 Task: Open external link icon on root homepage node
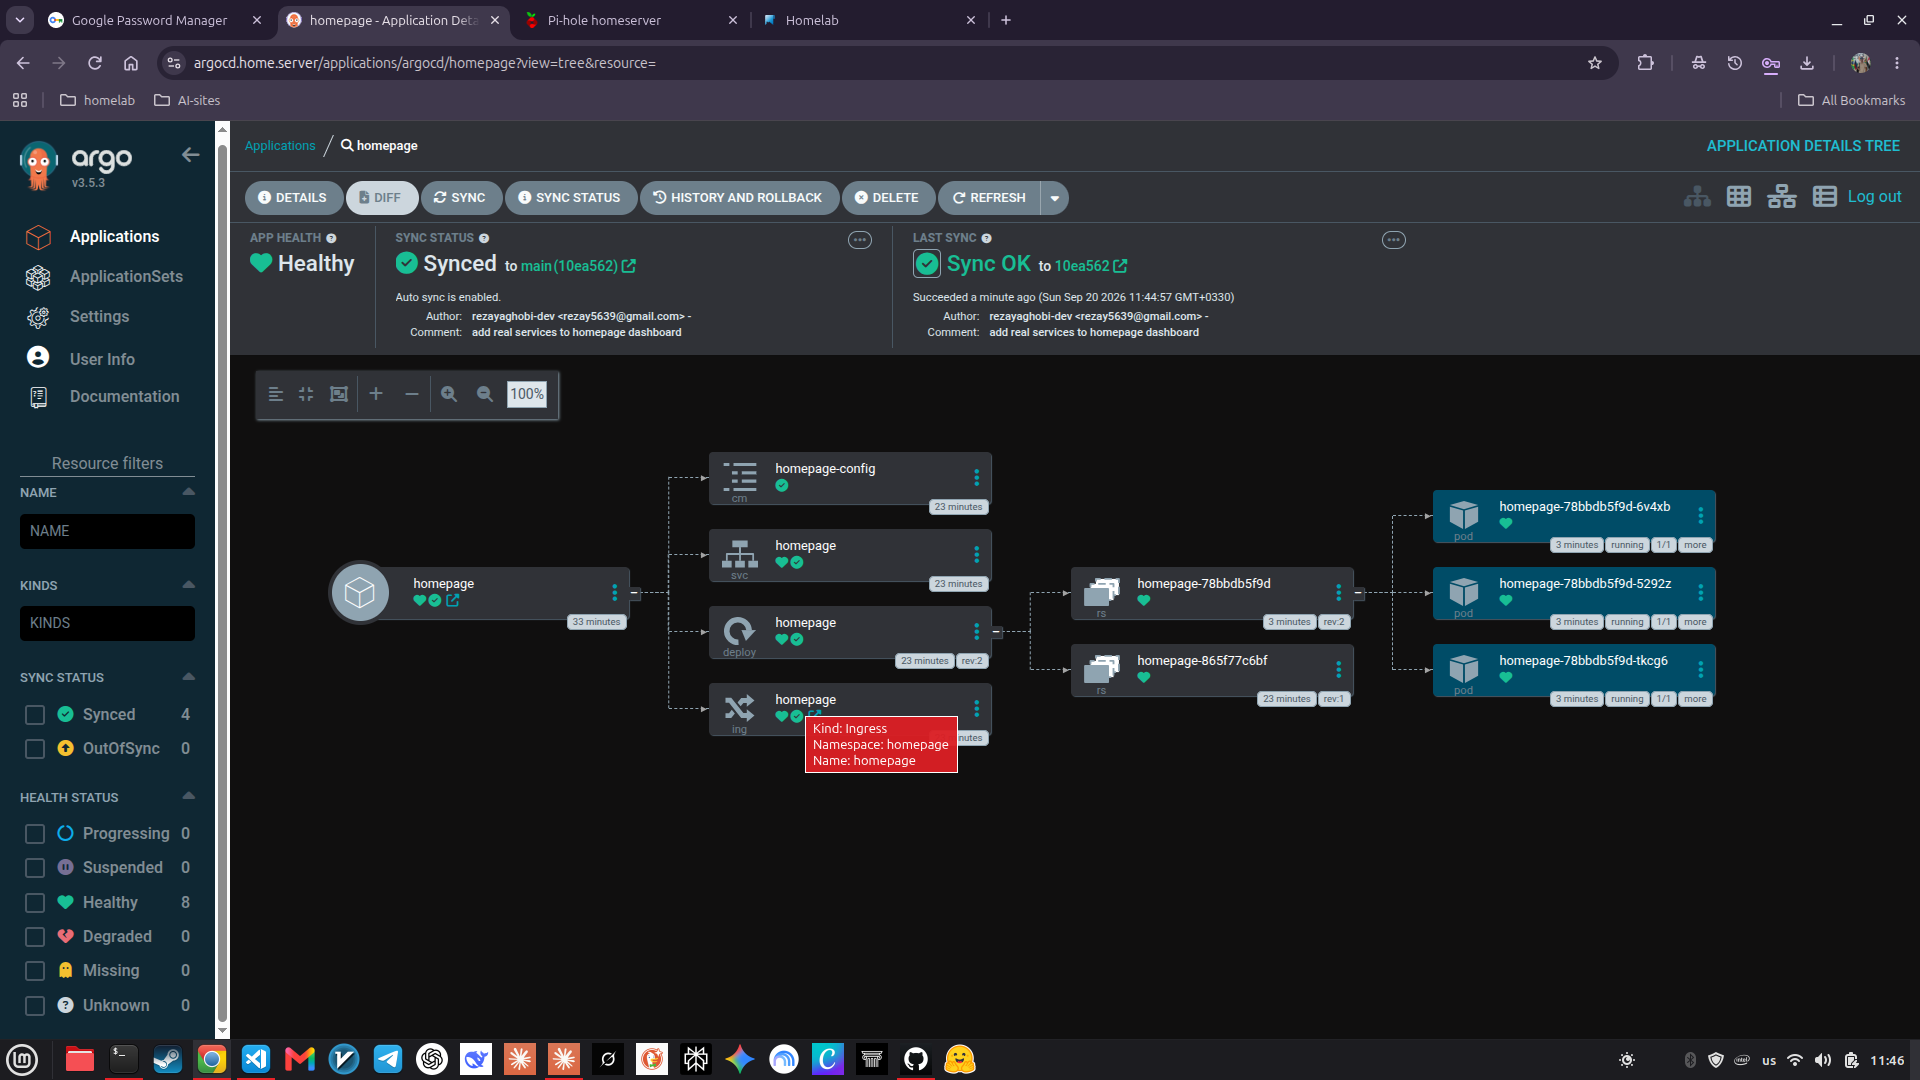point(453,601)
